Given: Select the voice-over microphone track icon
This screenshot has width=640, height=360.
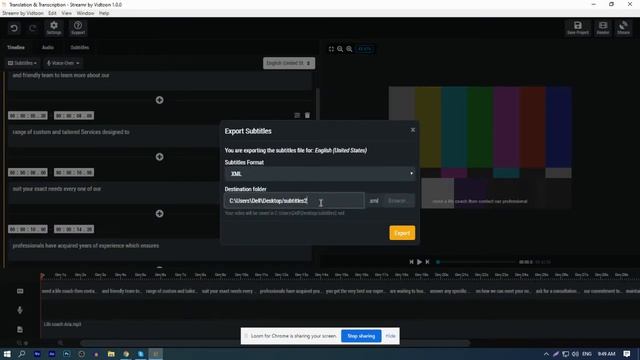Looking at the screenshot, I should pyautogui.click(x=20, y=310).
